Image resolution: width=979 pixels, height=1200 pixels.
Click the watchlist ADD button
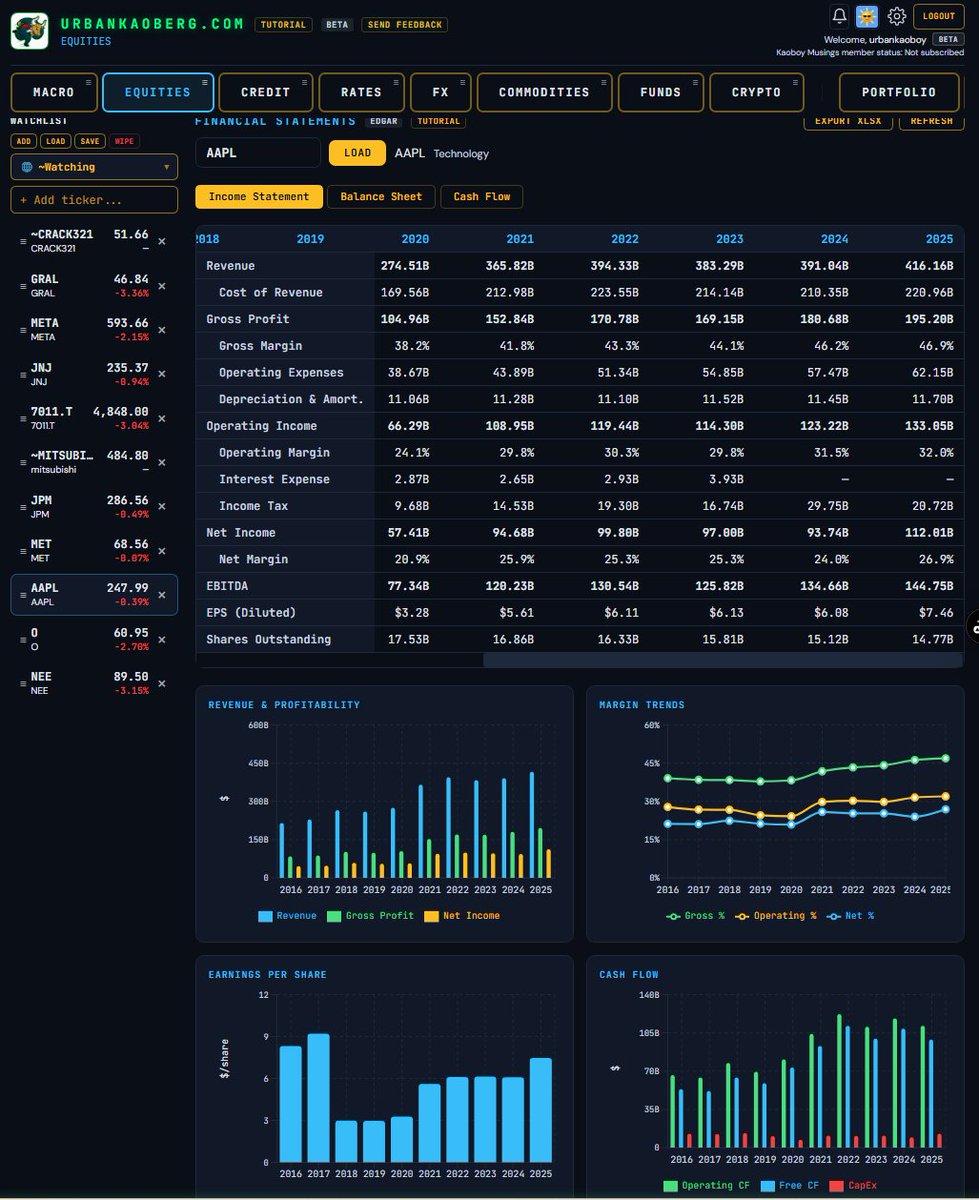(24, 141)
